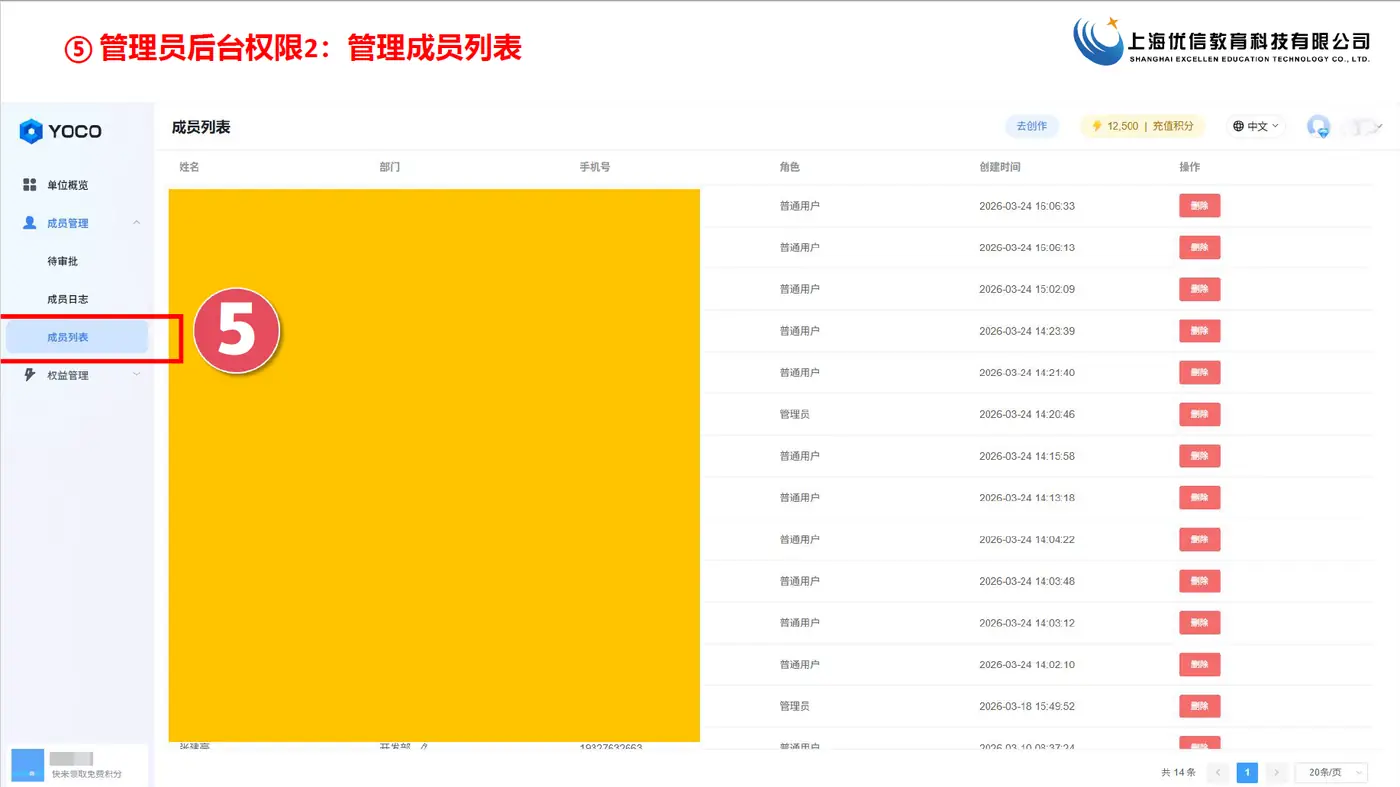Go to next page arrow

click(1276, 772)
